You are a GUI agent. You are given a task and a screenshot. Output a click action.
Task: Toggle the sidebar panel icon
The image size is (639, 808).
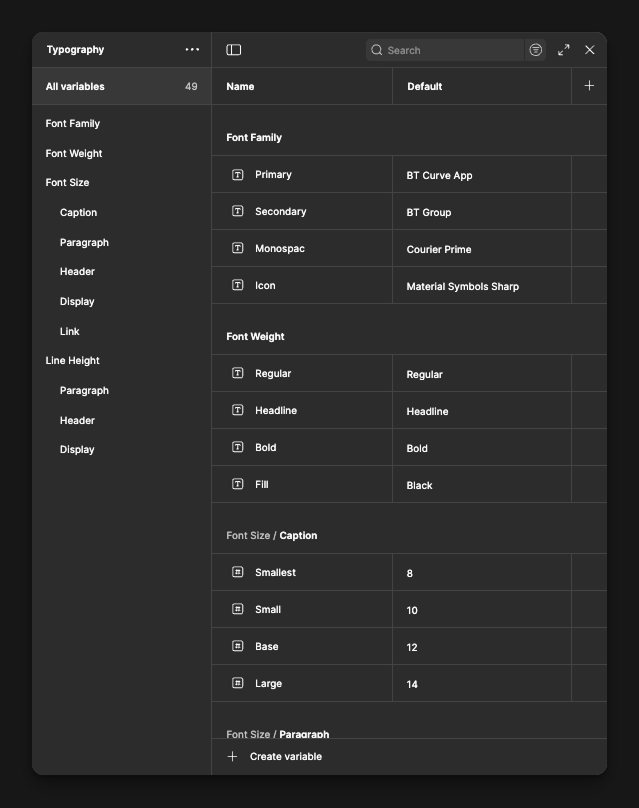click(234, 50)
